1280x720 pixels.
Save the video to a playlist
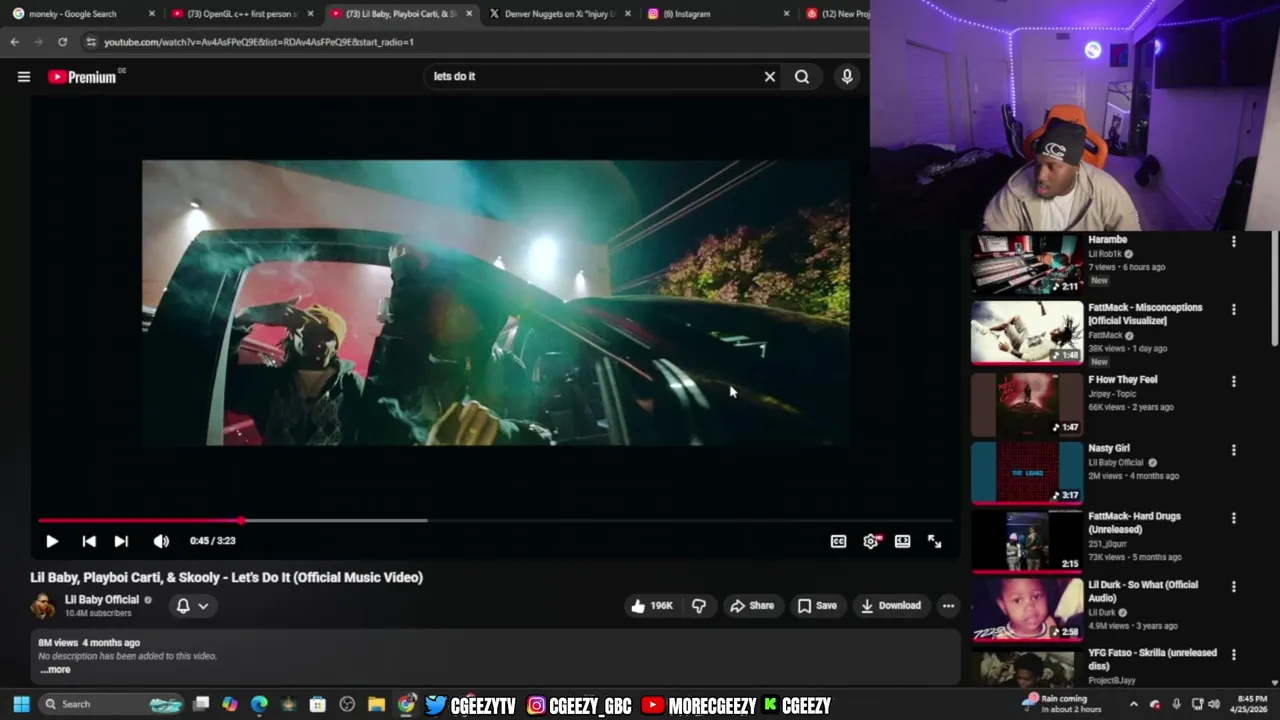(817, 606)
